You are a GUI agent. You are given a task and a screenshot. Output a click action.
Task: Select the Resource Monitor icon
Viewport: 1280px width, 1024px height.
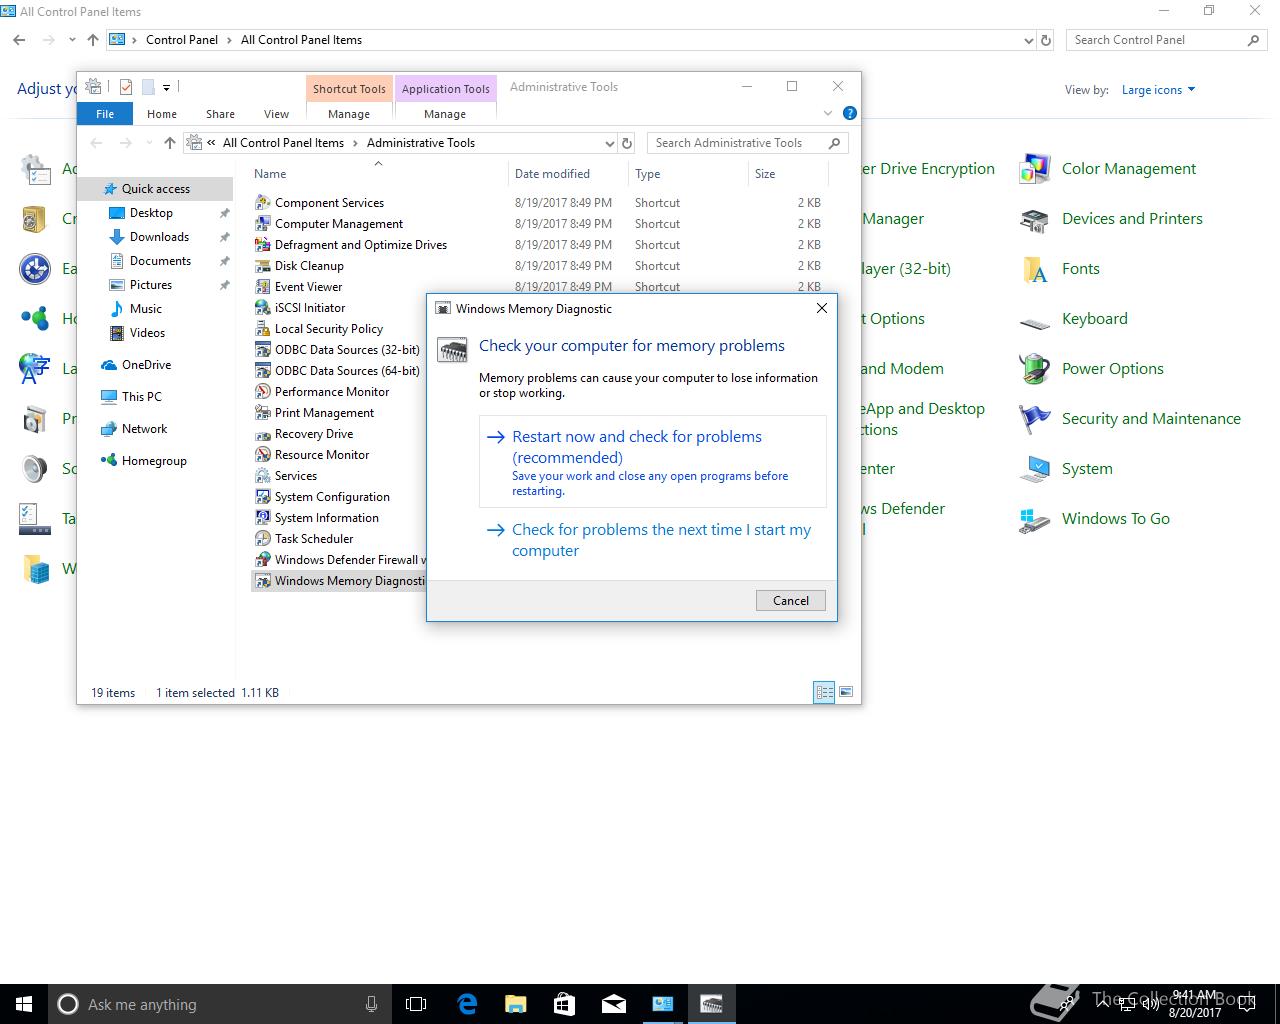(x=263, y=454)
